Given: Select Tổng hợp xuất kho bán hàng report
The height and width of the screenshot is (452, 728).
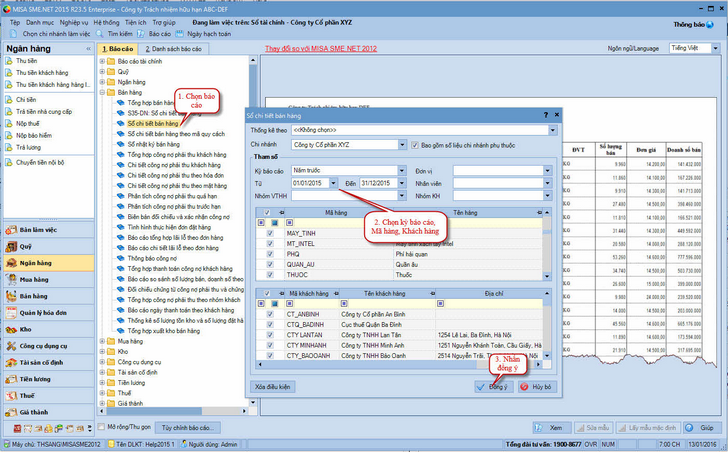Looking at the screenshot, I should [x=163, y=331].
